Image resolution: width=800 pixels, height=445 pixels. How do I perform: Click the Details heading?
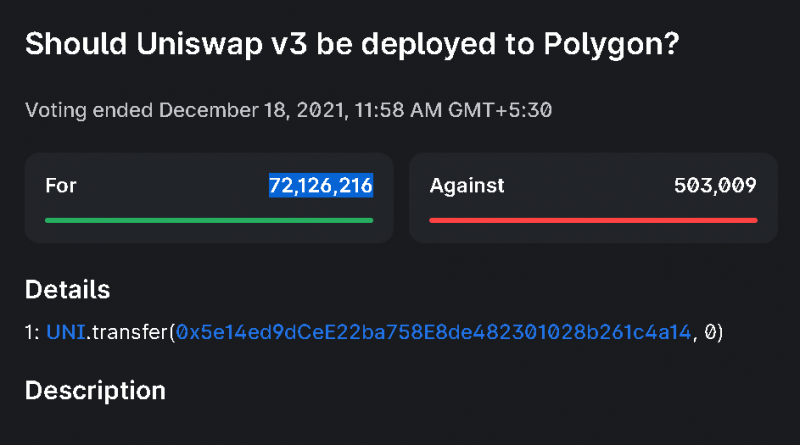point(67,291)
